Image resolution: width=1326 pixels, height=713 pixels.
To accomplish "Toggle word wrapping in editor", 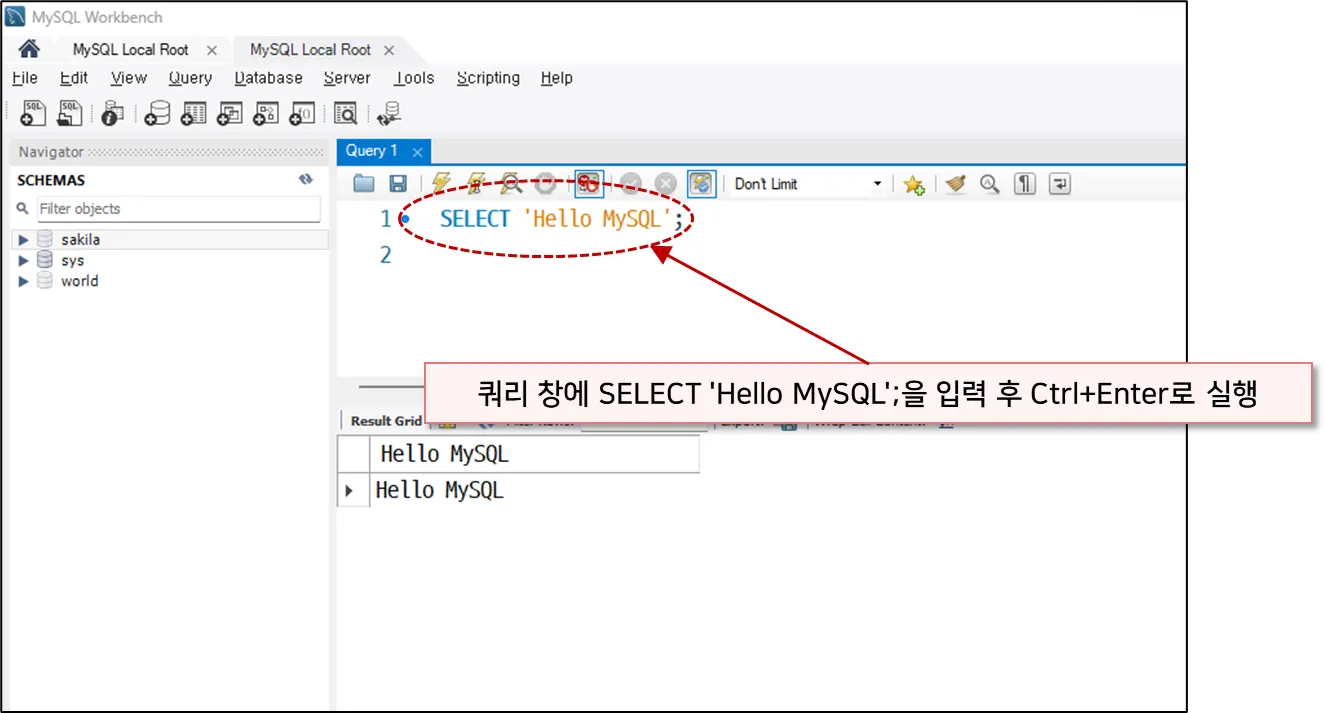I will (x=1059, y=184).
